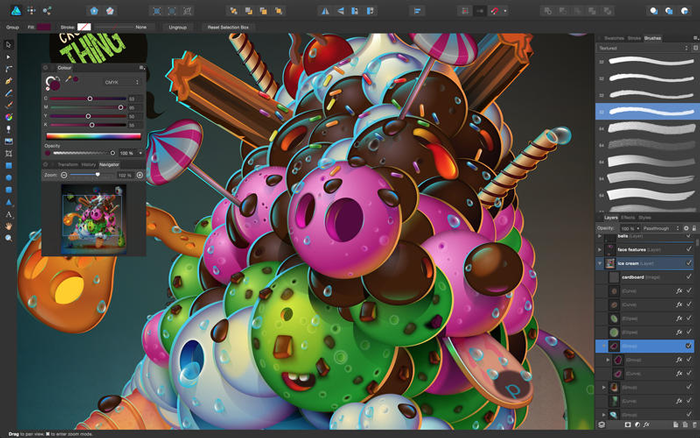
Task: Switch to Export persona icon
Action: tap(47, 11)
